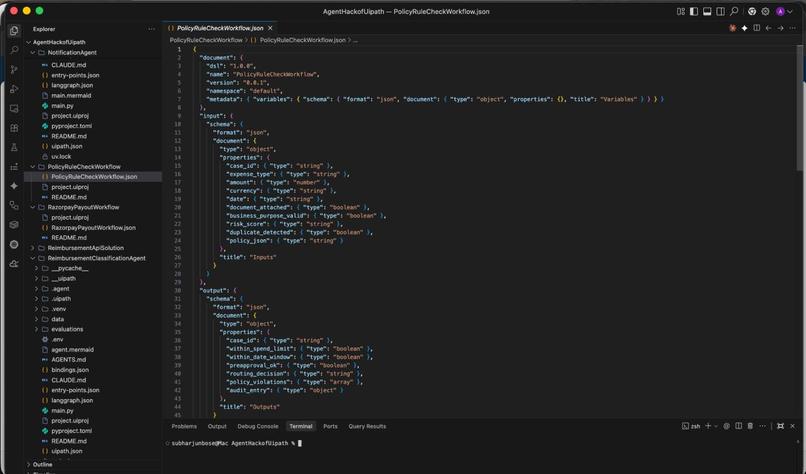Image resolution: width=806 pixels, height=474 pixels.
Task: Open Customize Layout in the title bar
Action: (681, 11)
